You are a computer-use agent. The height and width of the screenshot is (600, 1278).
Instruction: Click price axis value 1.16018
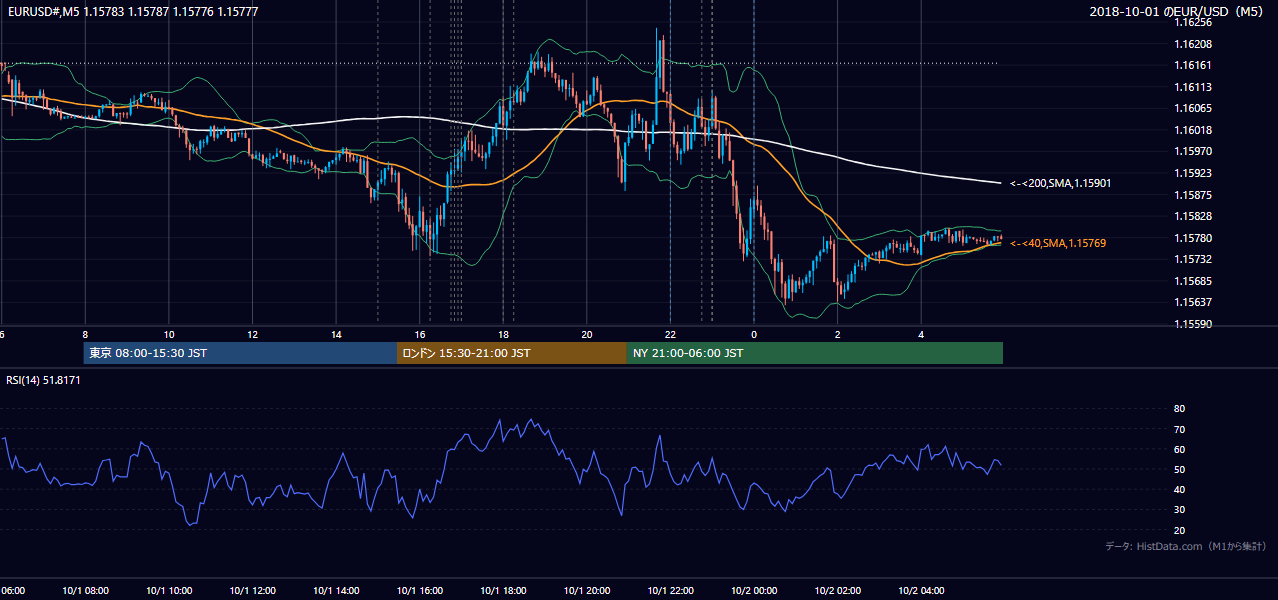tap(1193, 130)
